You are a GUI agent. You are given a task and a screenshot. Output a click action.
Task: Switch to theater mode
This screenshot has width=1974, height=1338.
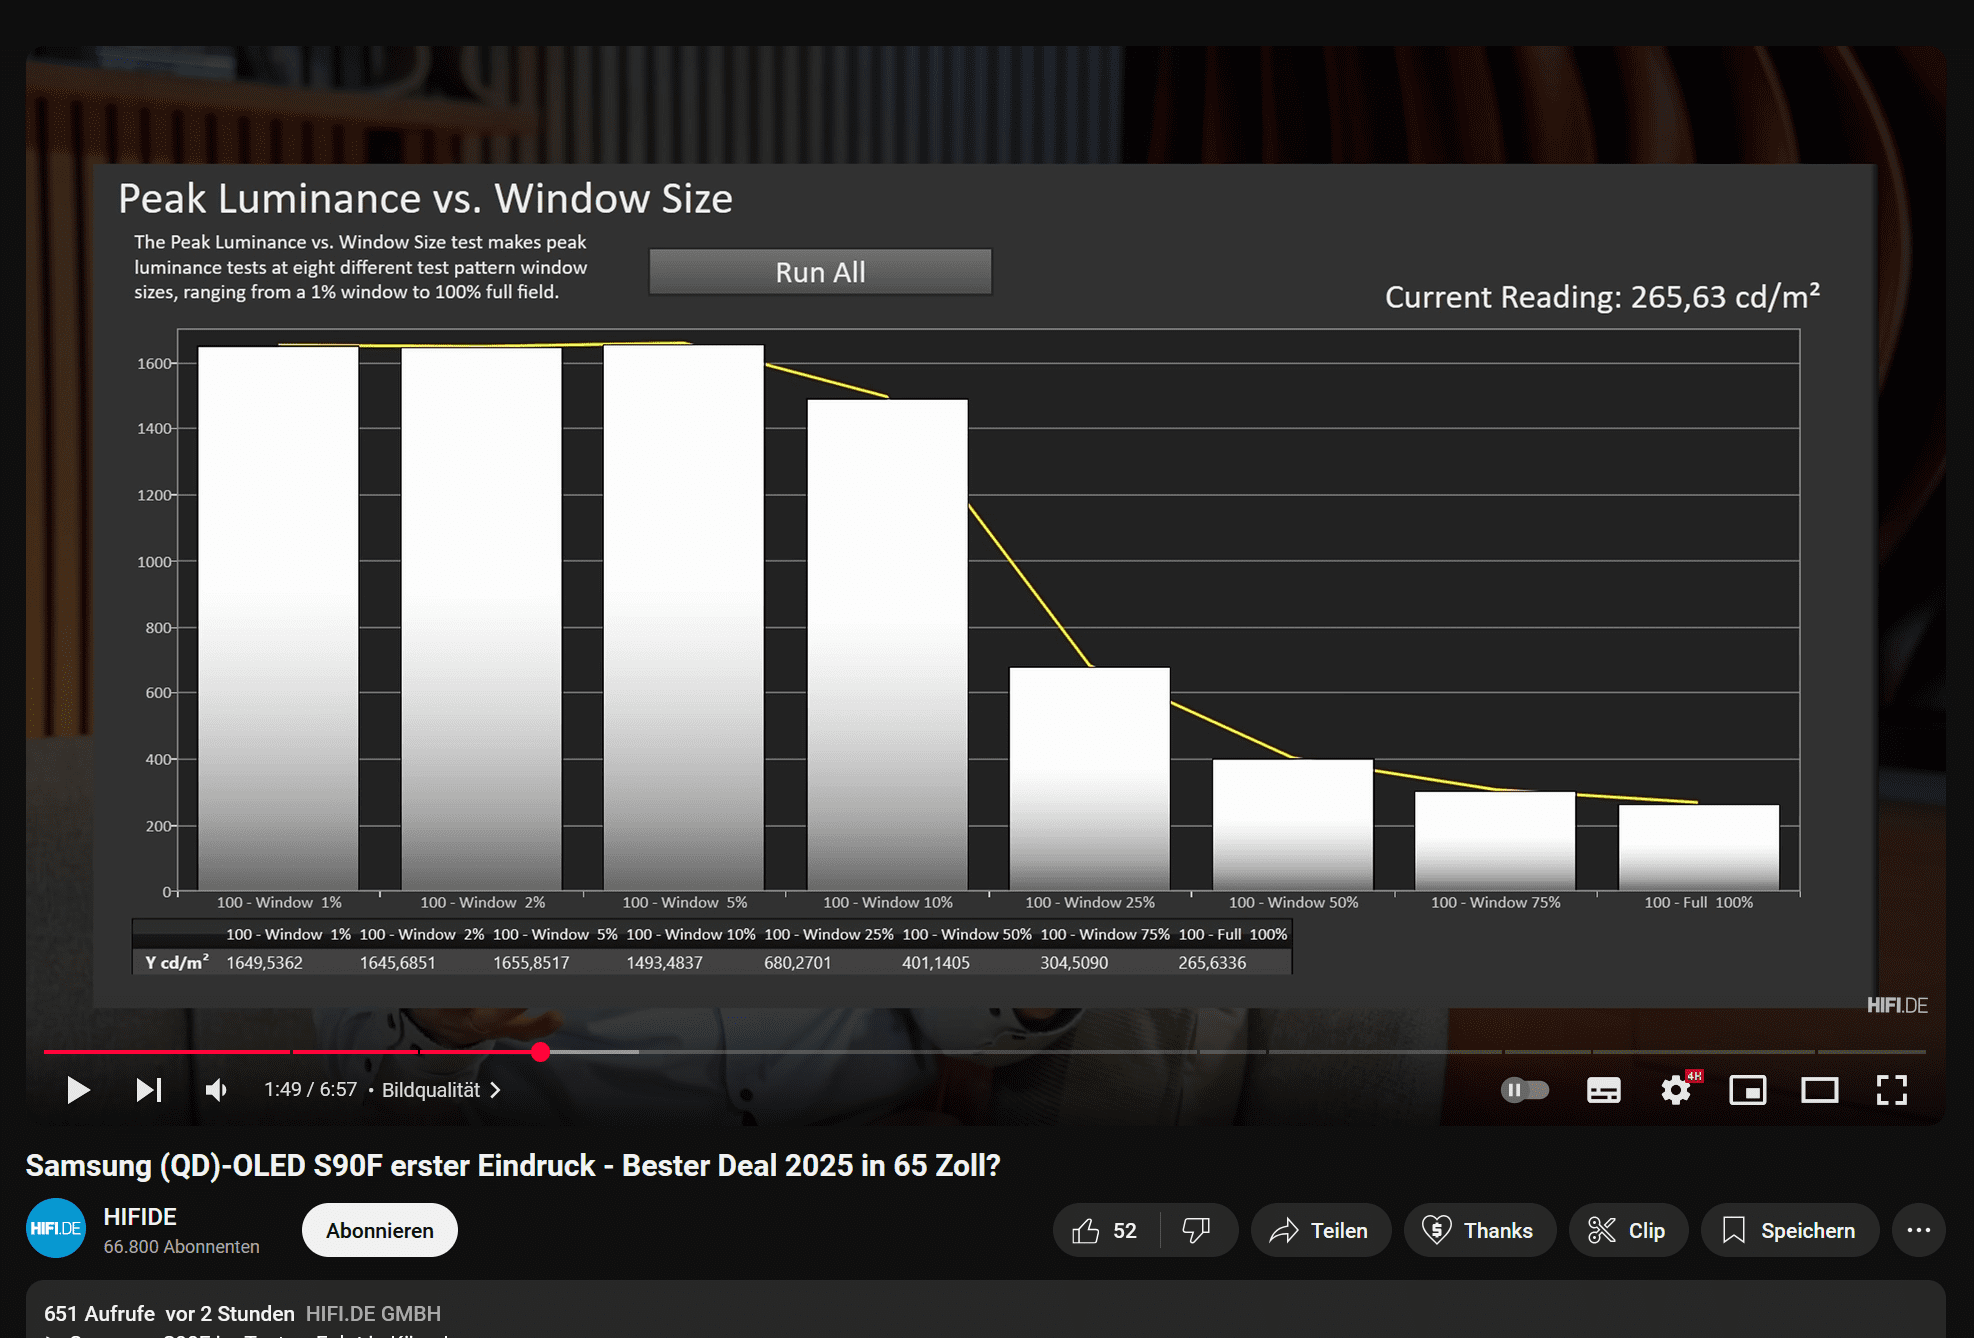(x=1820, y=1090)
